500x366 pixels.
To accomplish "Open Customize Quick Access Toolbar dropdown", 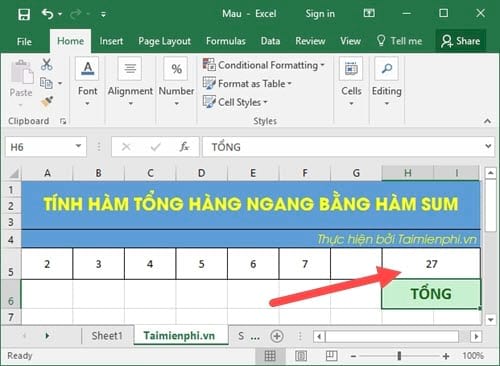I will 103,14.
